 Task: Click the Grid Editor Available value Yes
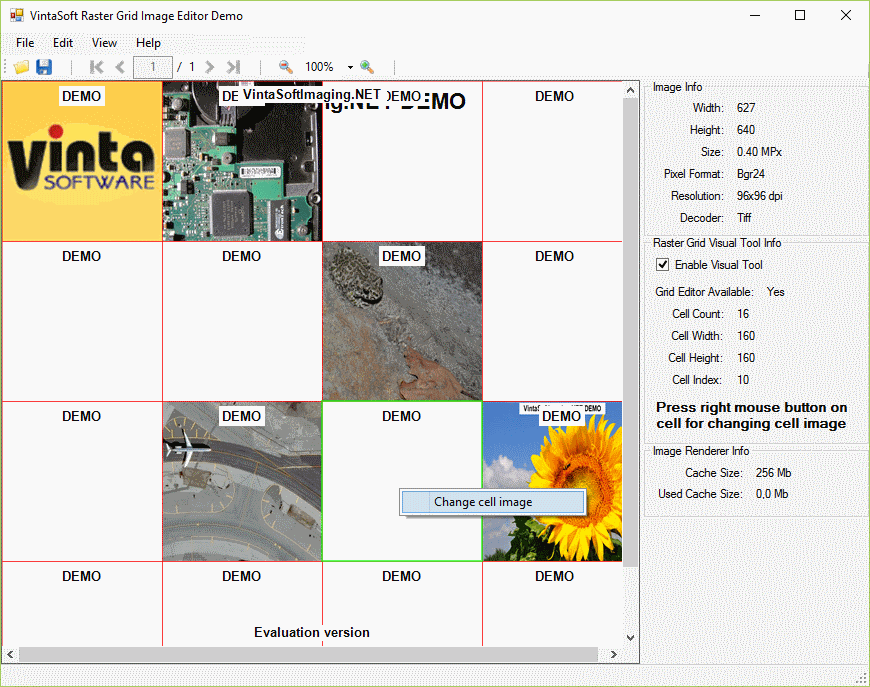click(776, 292)
